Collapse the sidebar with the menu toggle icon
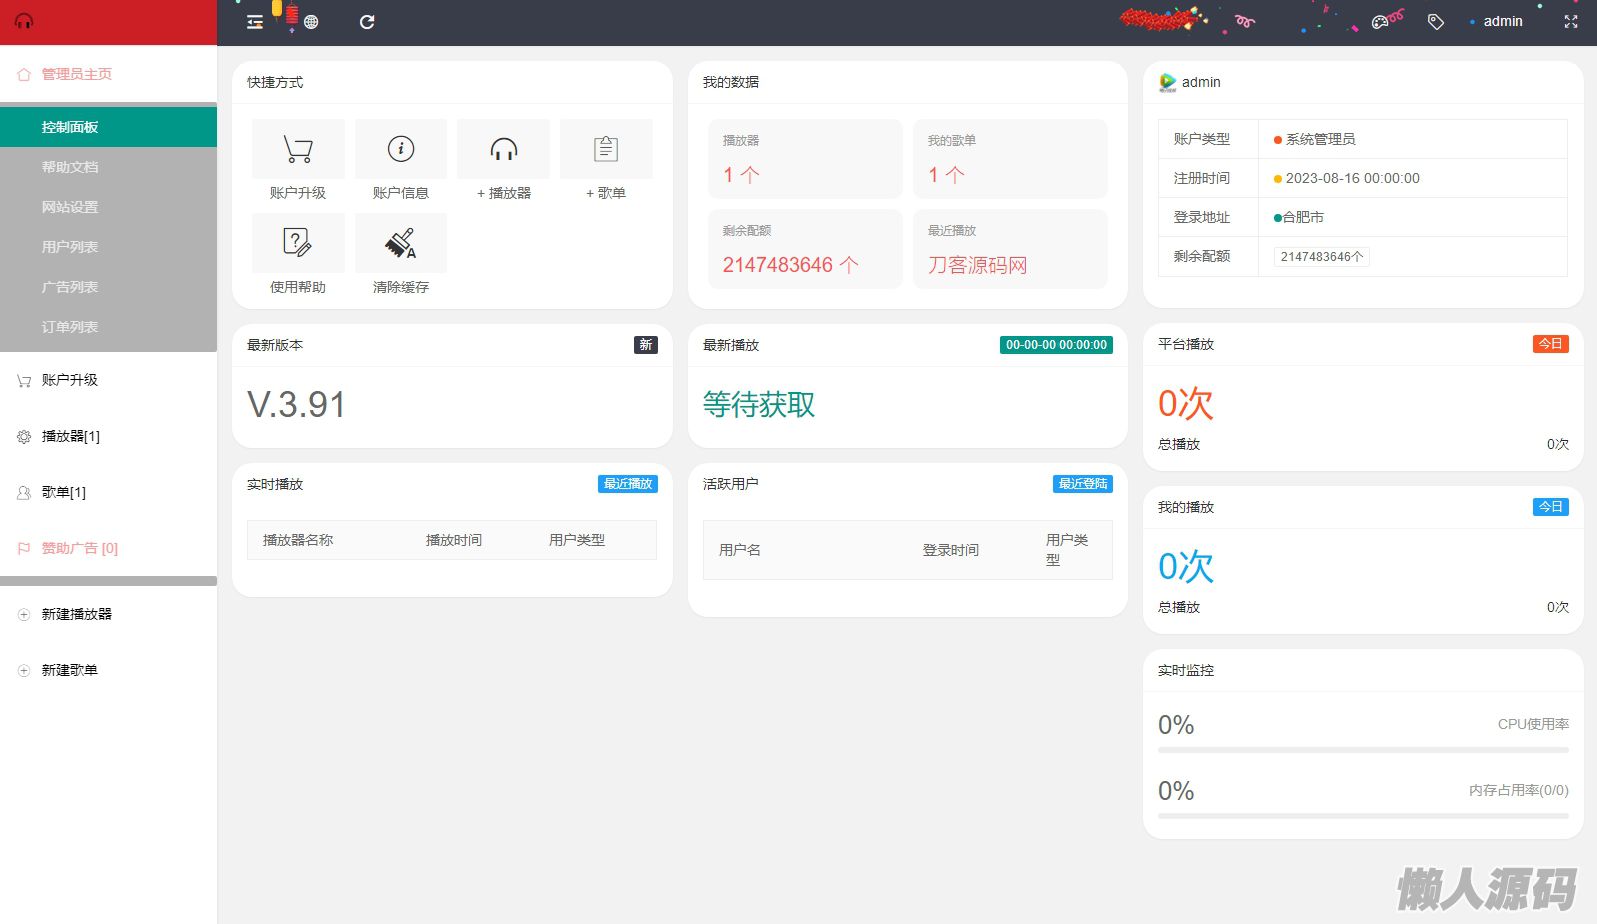The image size is (1597, 924). coord(255,22)
